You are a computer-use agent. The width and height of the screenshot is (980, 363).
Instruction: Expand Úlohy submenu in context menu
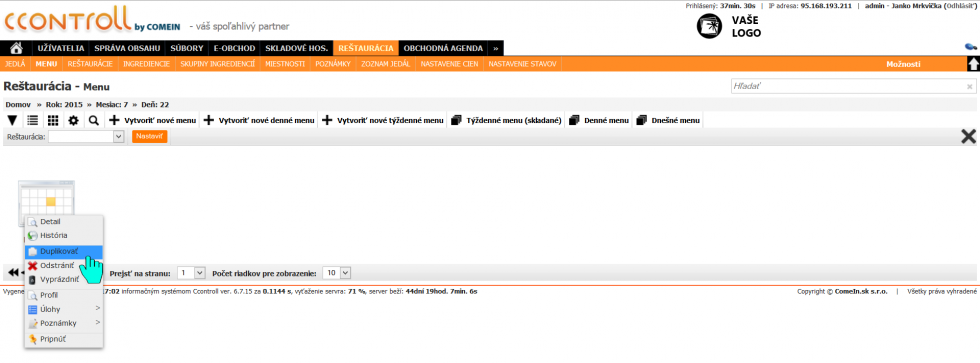[x=64, y=309]
